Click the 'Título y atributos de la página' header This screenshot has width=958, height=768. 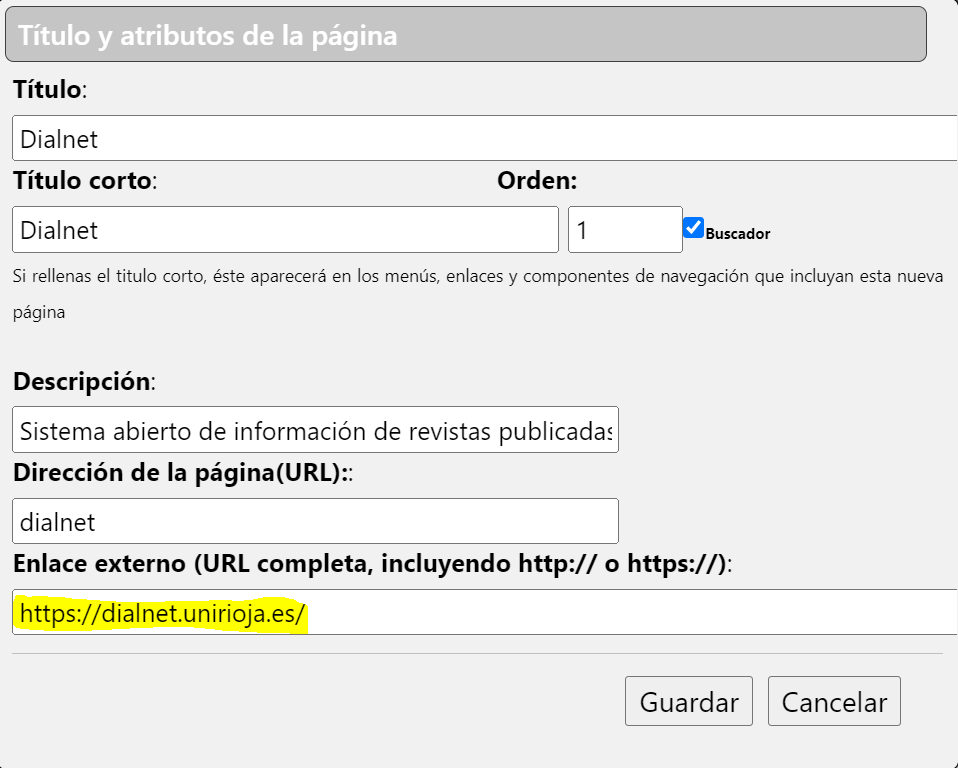click(x=466, y=35)
